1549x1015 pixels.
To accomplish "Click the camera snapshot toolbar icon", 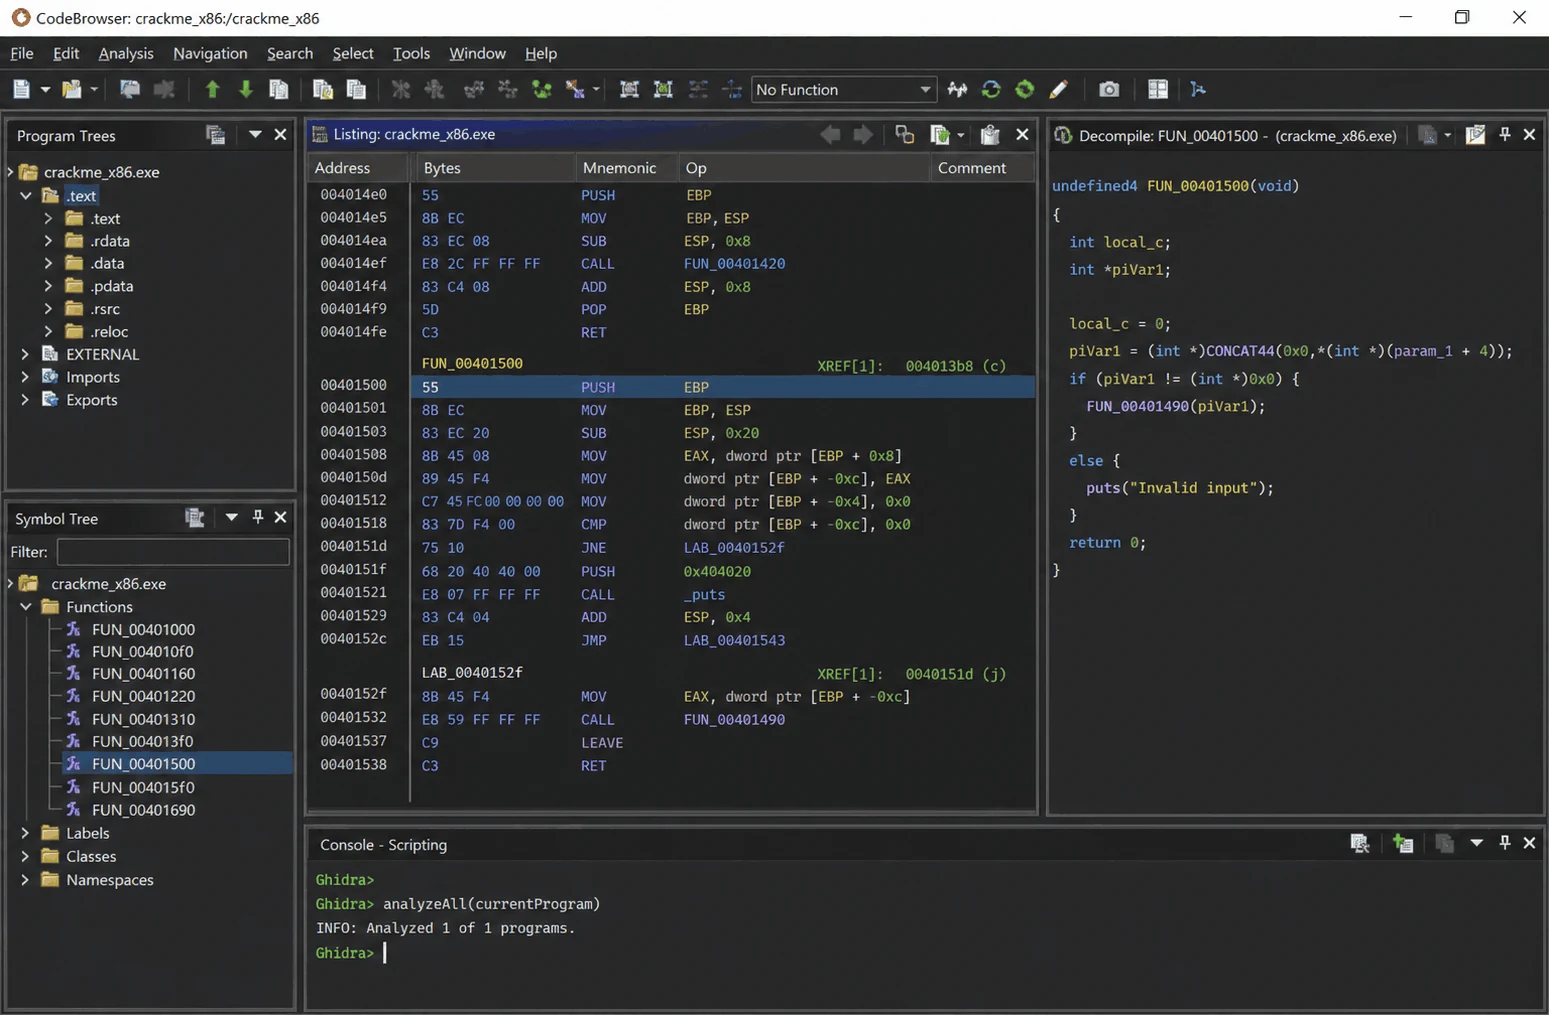I will click(1109, 89).
